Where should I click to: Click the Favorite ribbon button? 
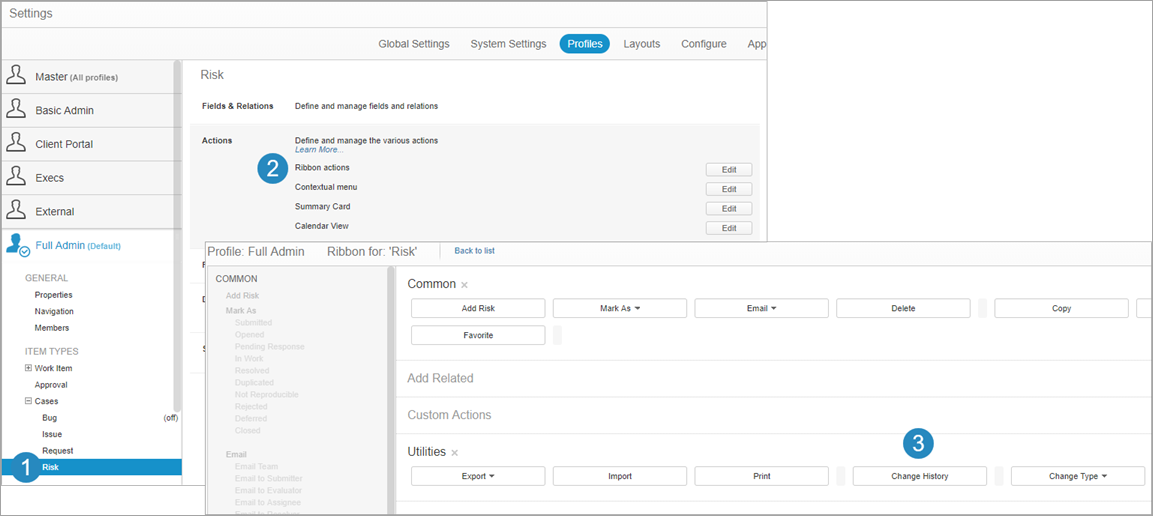(478, 335)
